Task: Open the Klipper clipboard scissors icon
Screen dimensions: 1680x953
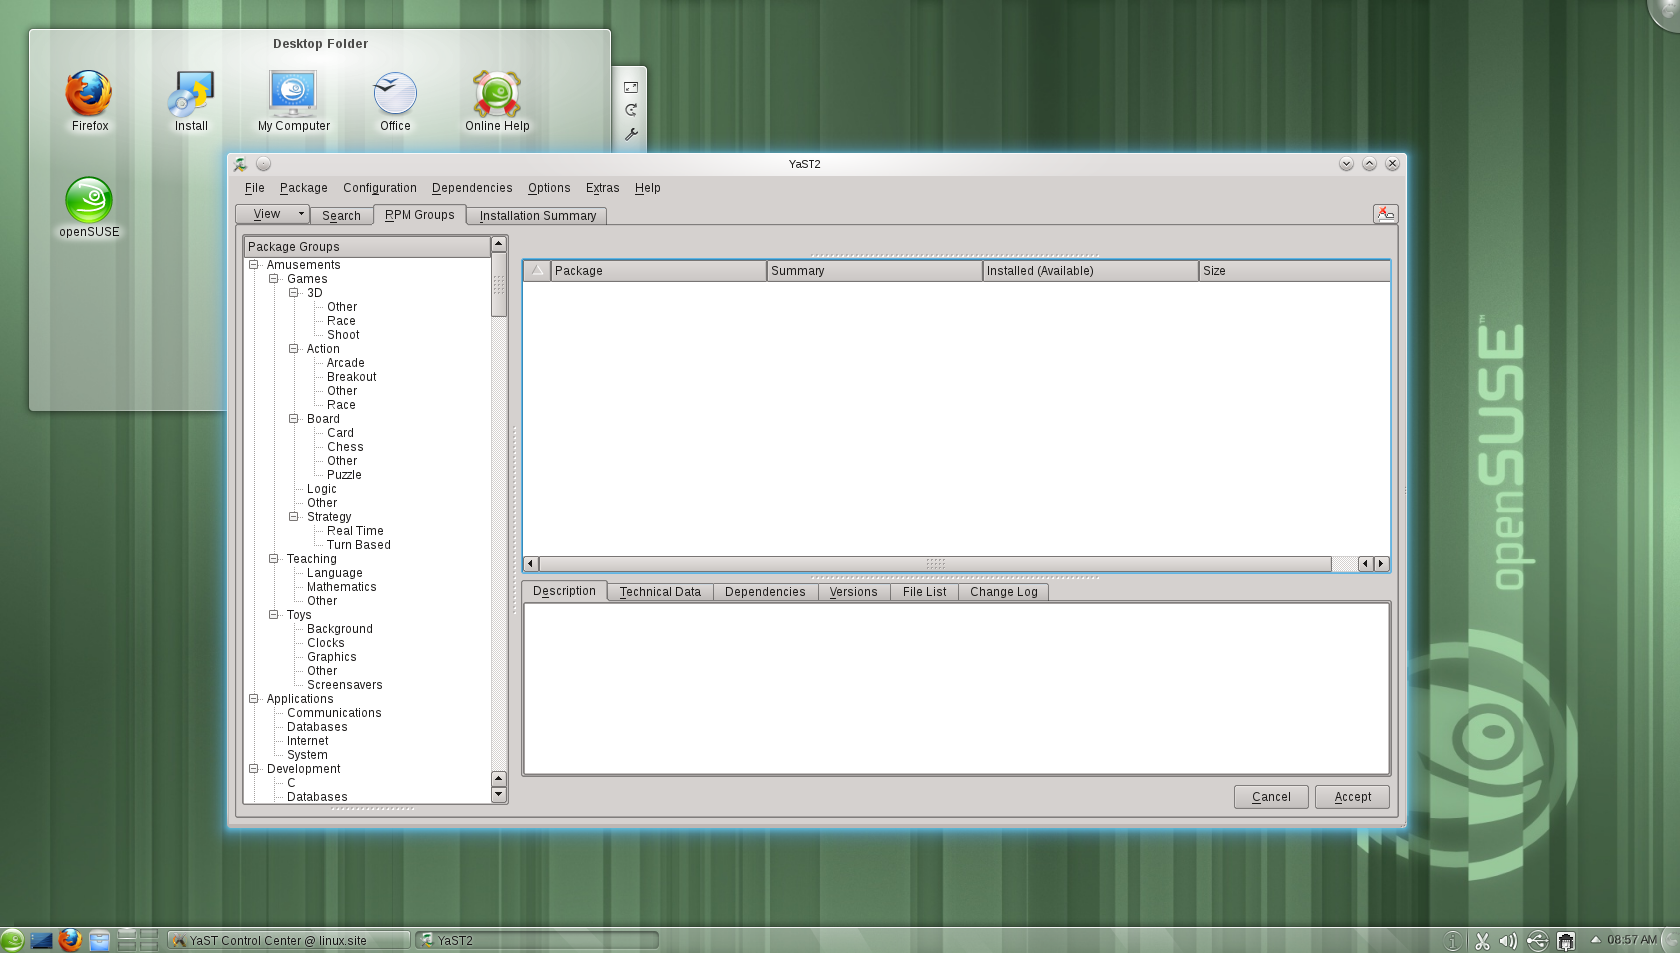Action: point(1482,940)
